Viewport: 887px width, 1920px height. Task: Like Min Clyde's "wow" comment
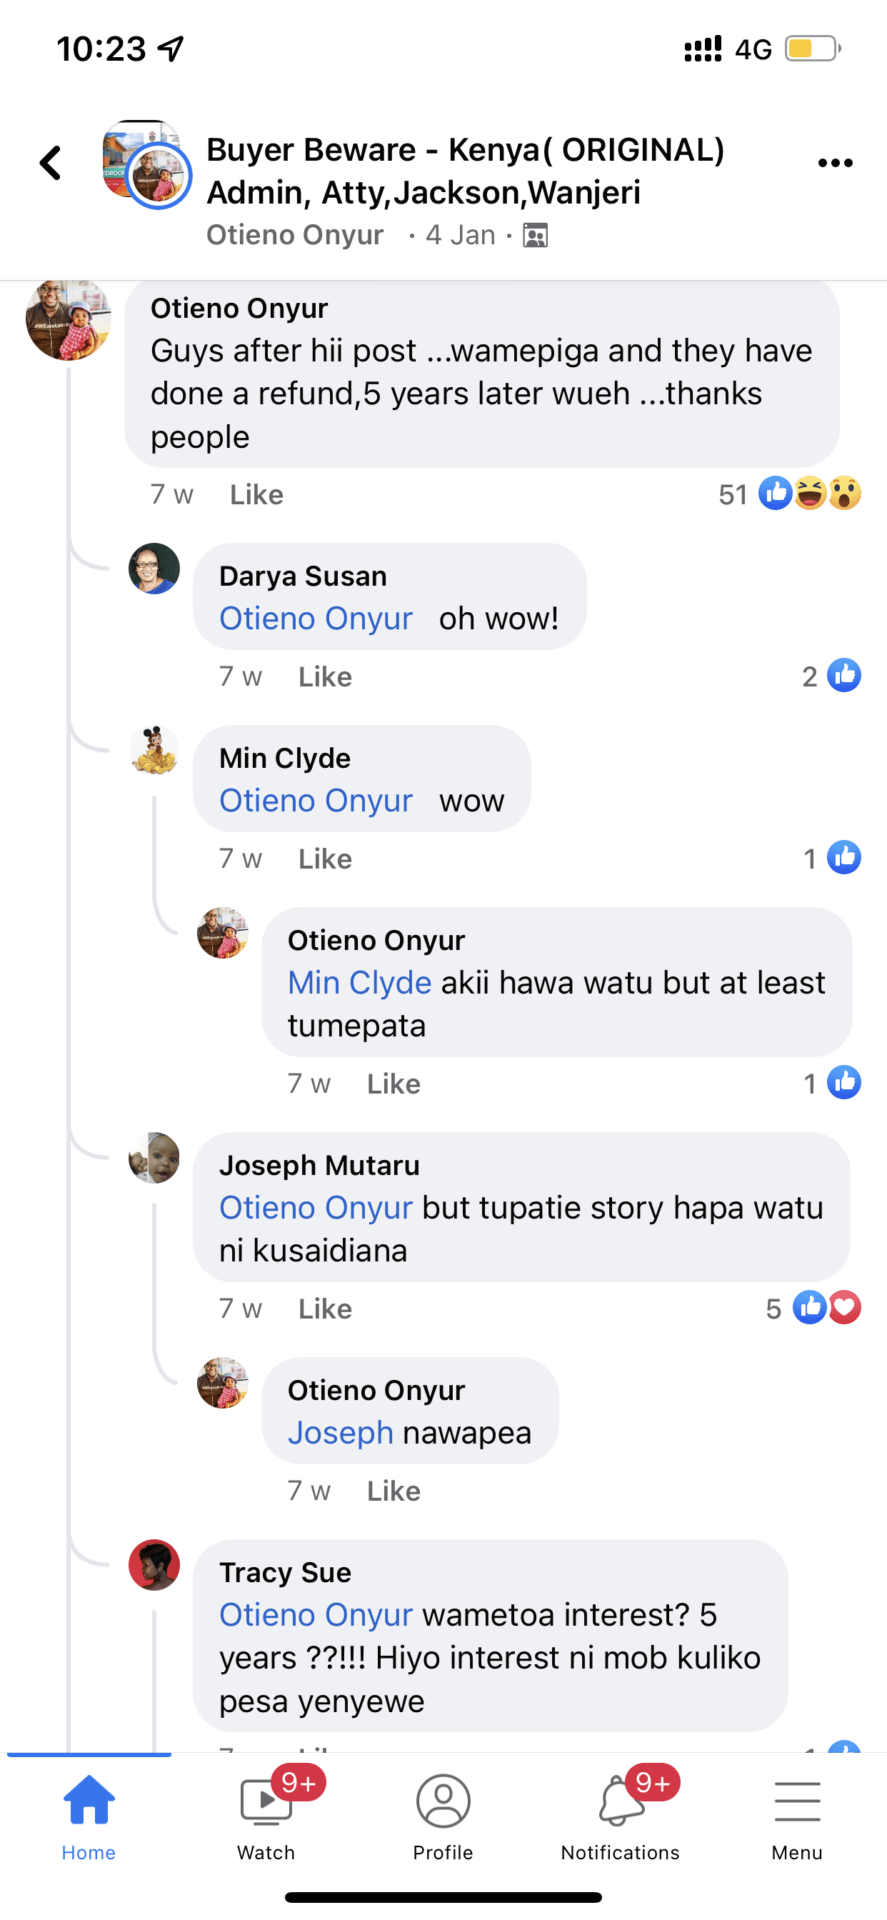click(x=325, y=859)
